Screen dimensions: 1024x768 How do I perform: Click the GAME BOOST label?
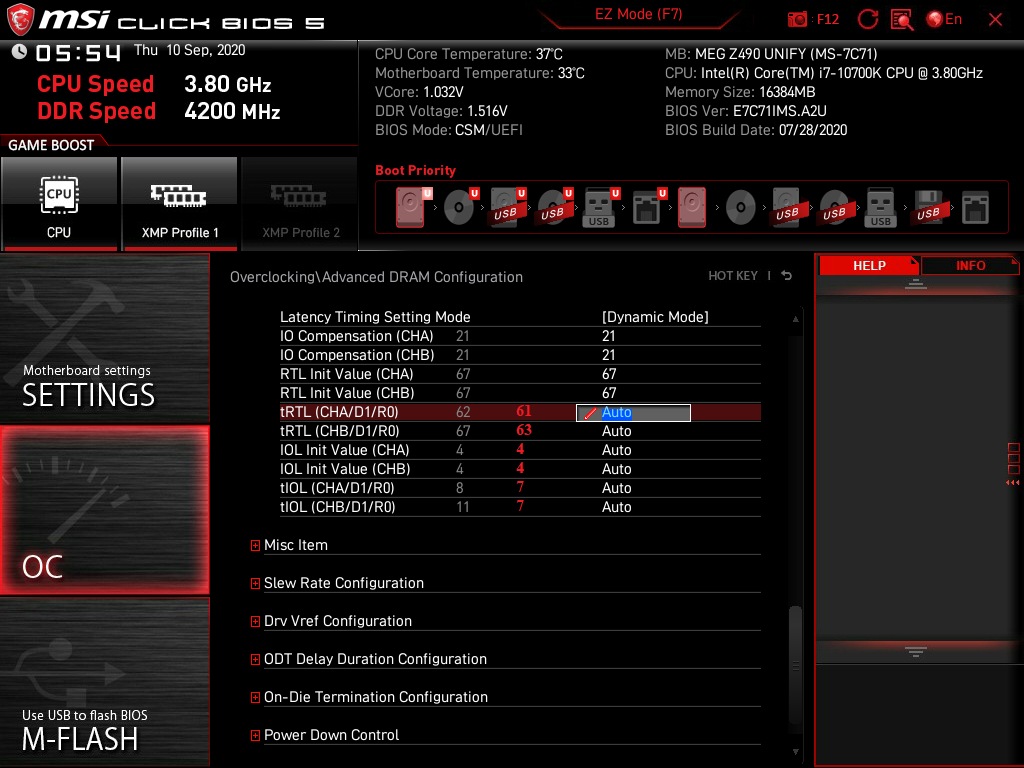(51, 145)
